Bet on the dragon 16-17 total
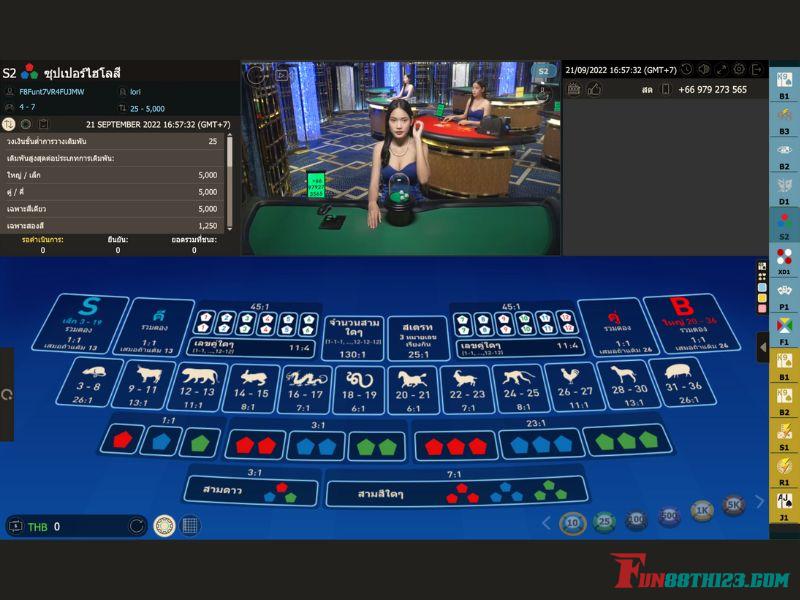The width and height of the screenshot is (800, 600). [305, 388]
